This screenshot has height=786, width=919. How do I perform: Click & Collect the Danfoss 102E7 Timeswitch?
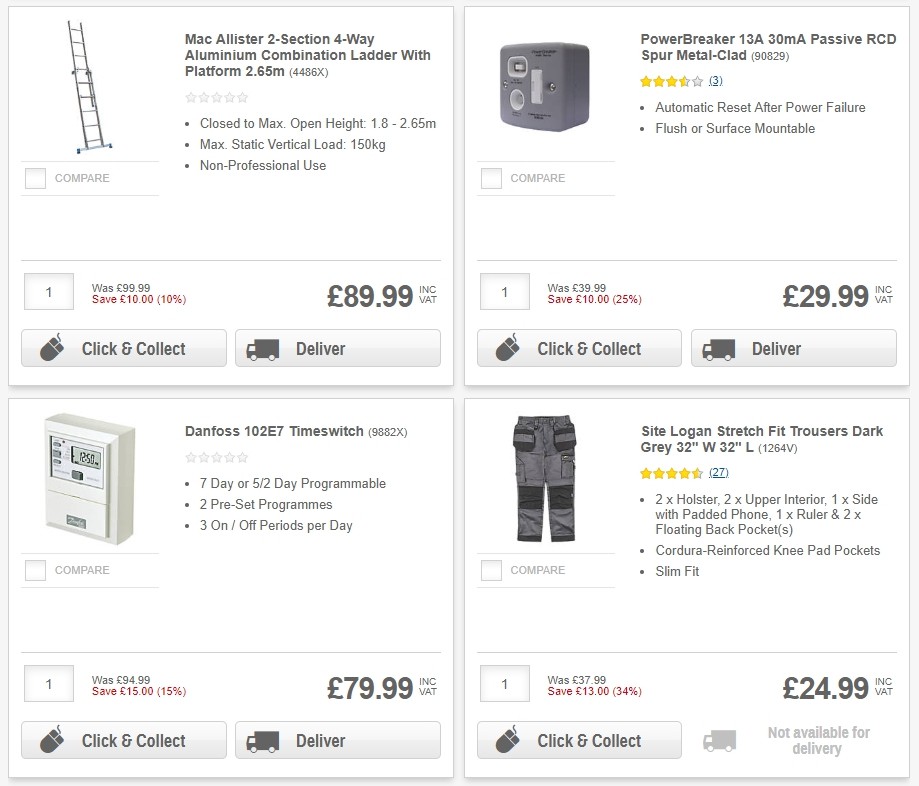pos(123,741)
